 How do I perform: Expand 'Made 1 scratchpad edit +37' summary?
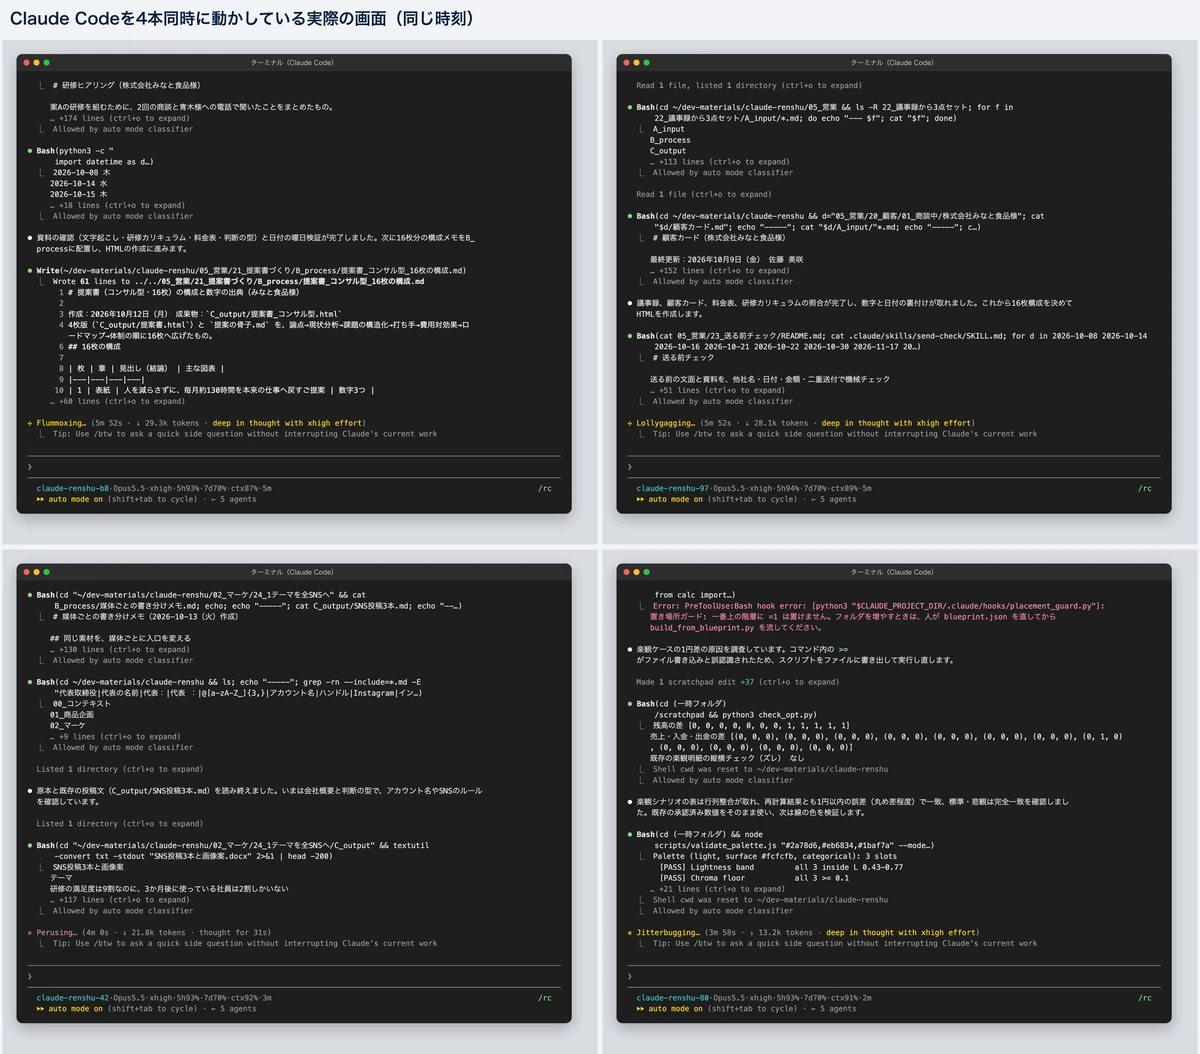(738, 682)
